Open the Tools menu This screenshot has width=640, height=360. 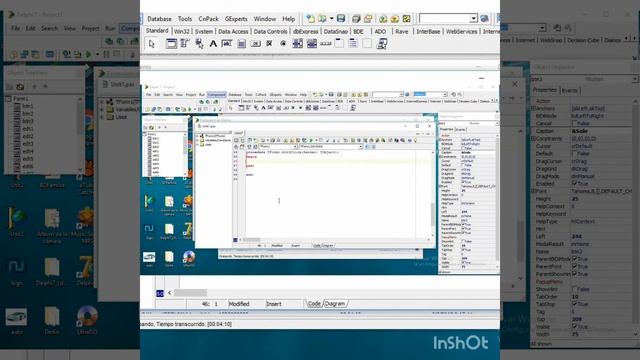click(184, 19)
